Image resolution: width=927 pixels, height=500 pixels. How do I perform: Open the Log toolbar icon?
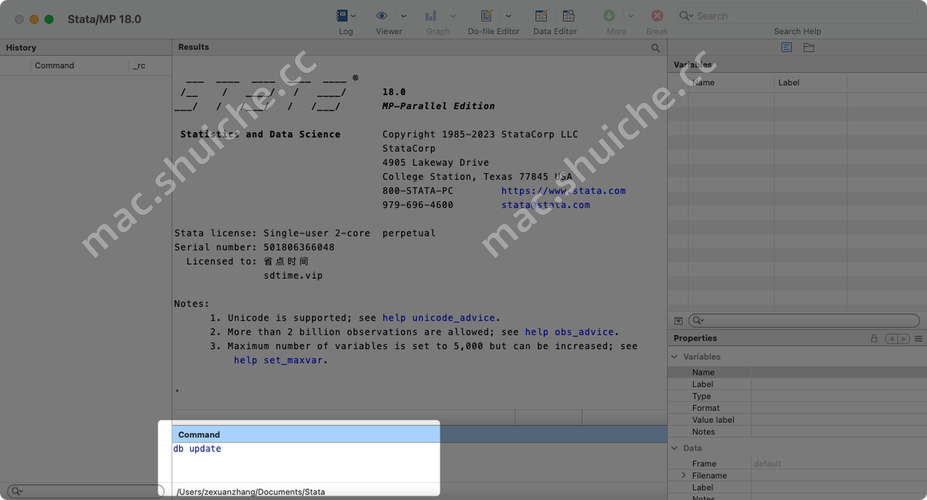[x=343, y=16]
